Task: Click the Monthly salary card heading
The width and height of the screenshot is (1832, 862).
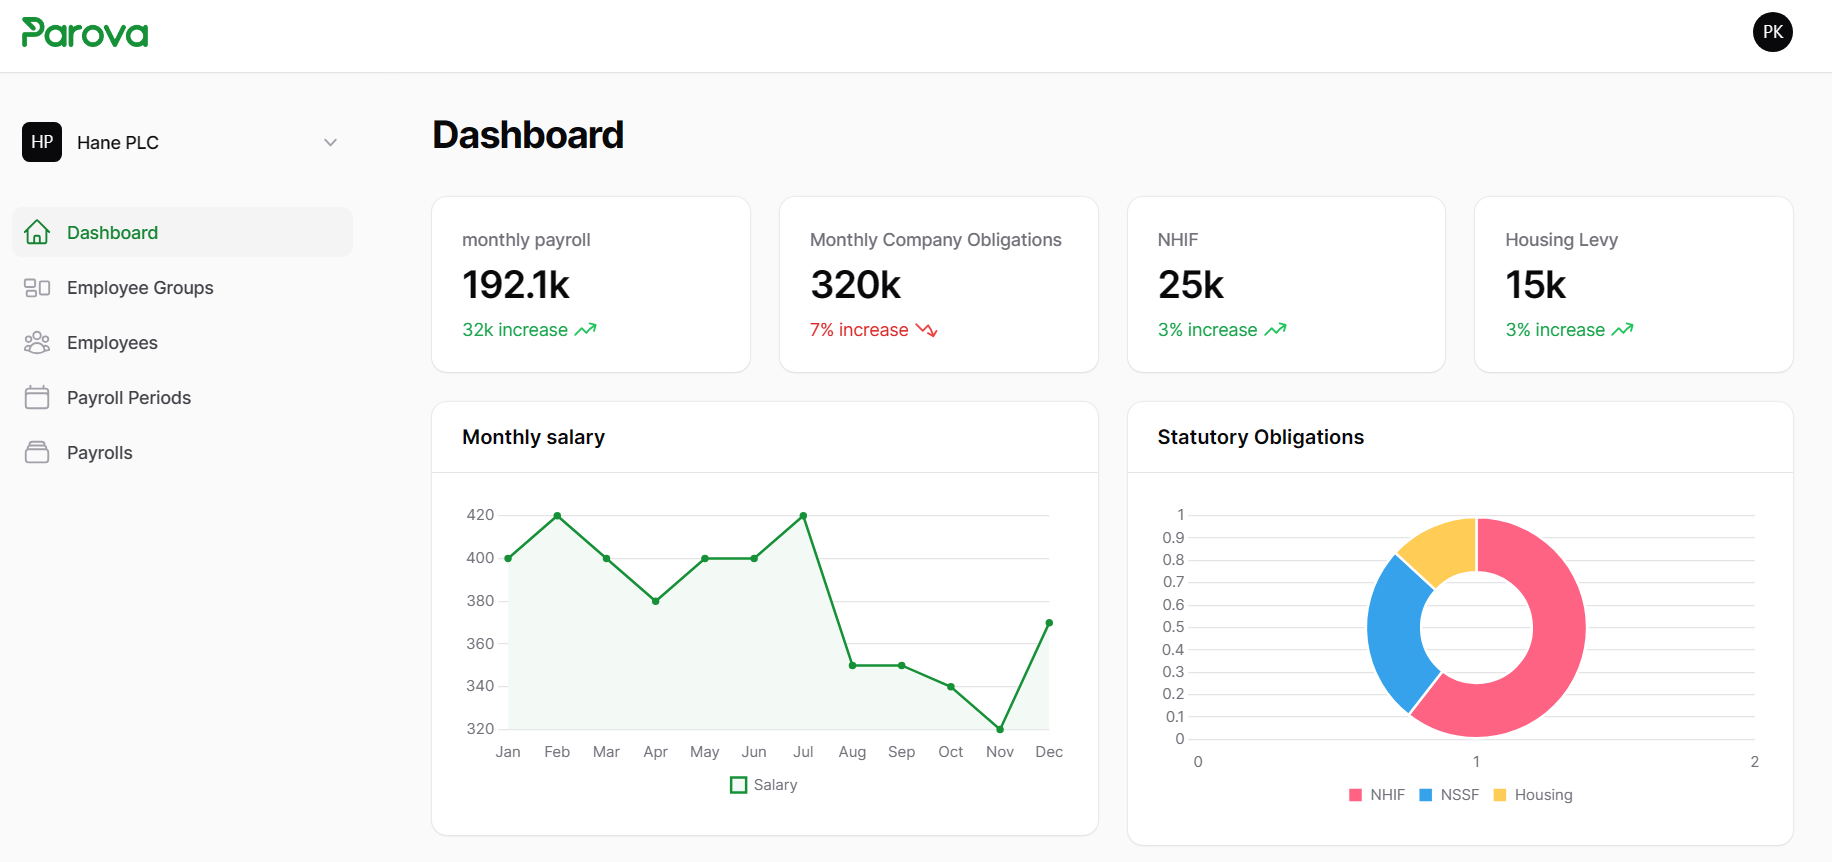Action: point(533,437)
